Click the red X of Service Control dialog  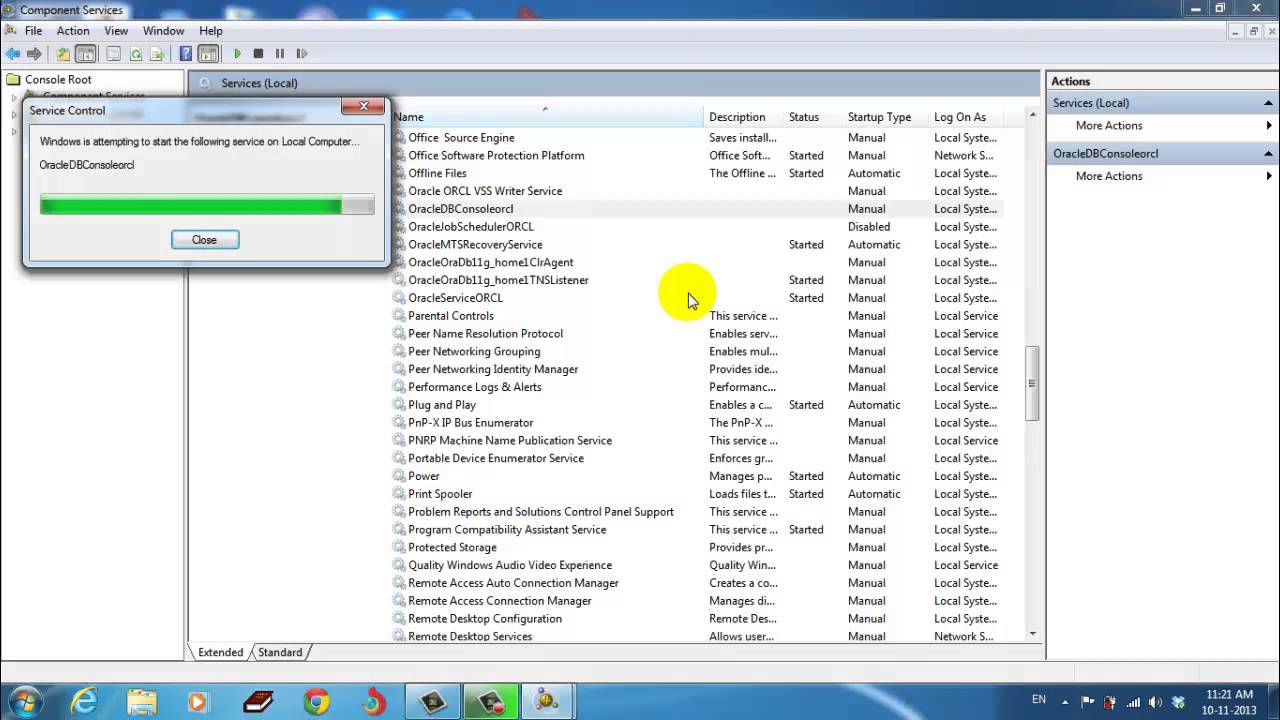pos(363,106)
